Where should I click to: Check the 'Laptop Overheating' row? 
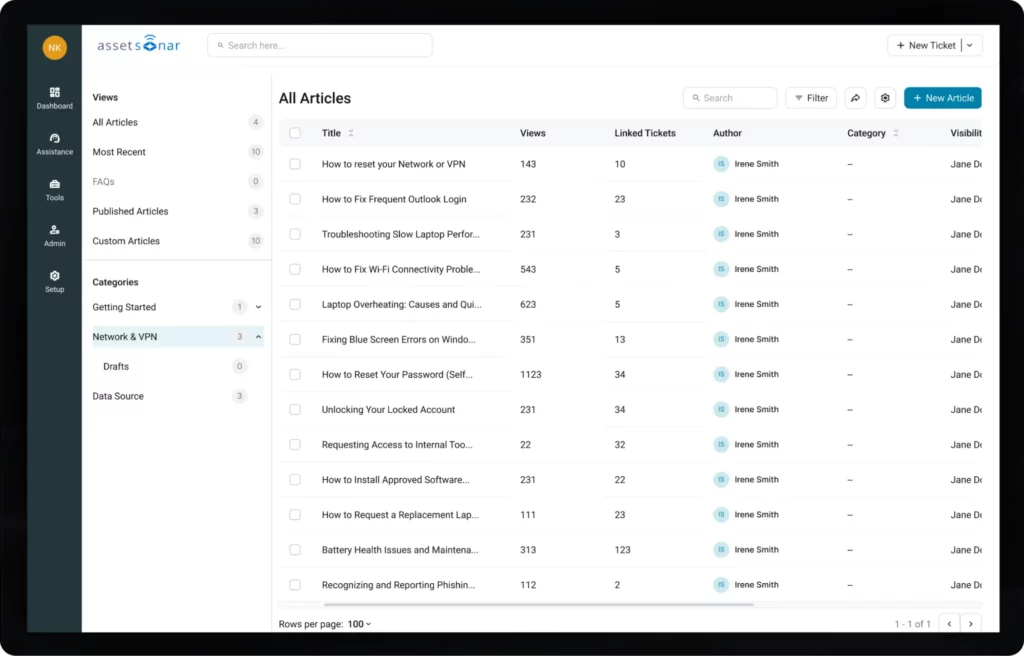(x=295, y=304)
